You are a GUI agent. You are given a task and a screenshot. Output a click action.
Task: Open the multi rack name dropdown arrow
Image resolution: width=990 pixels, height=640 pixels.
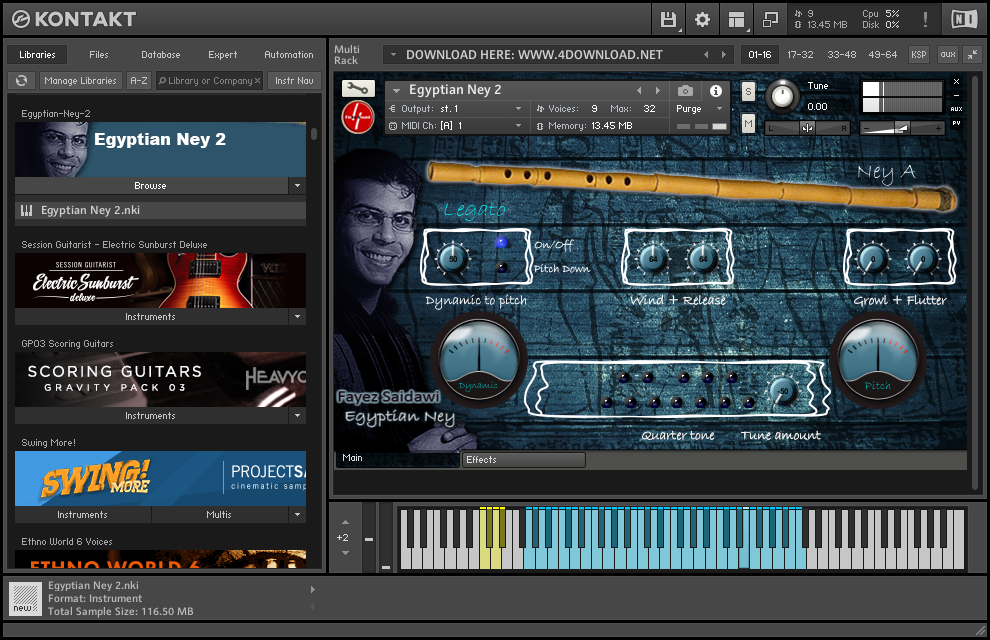pyautogui.click(x=393, y=55)
